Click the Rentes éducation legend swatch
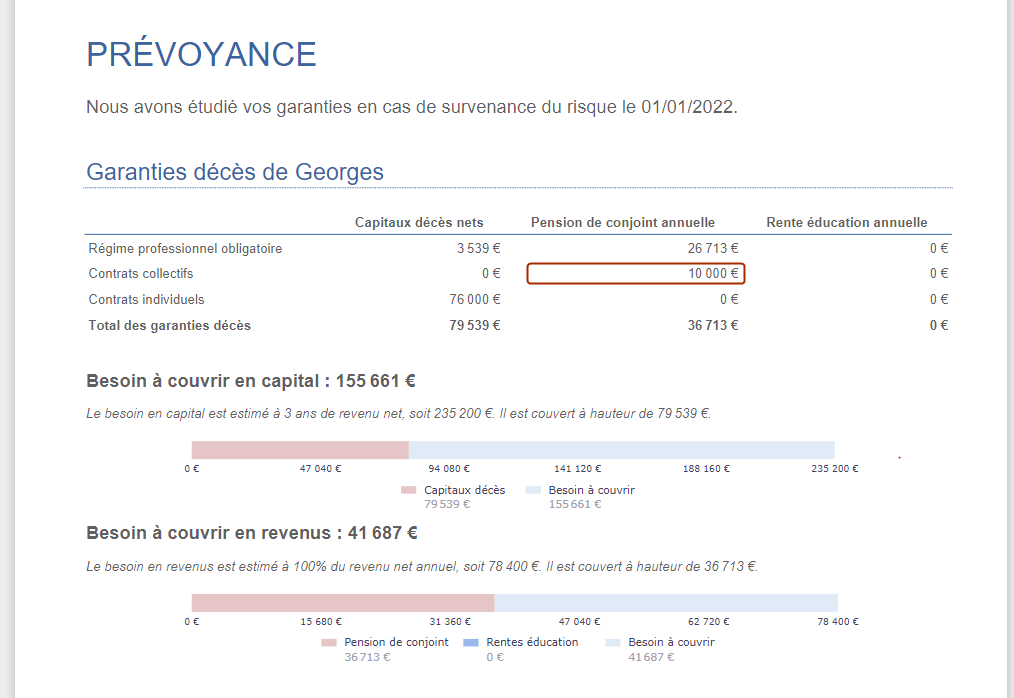1014x698 pixels. click(x=471, y=642)
